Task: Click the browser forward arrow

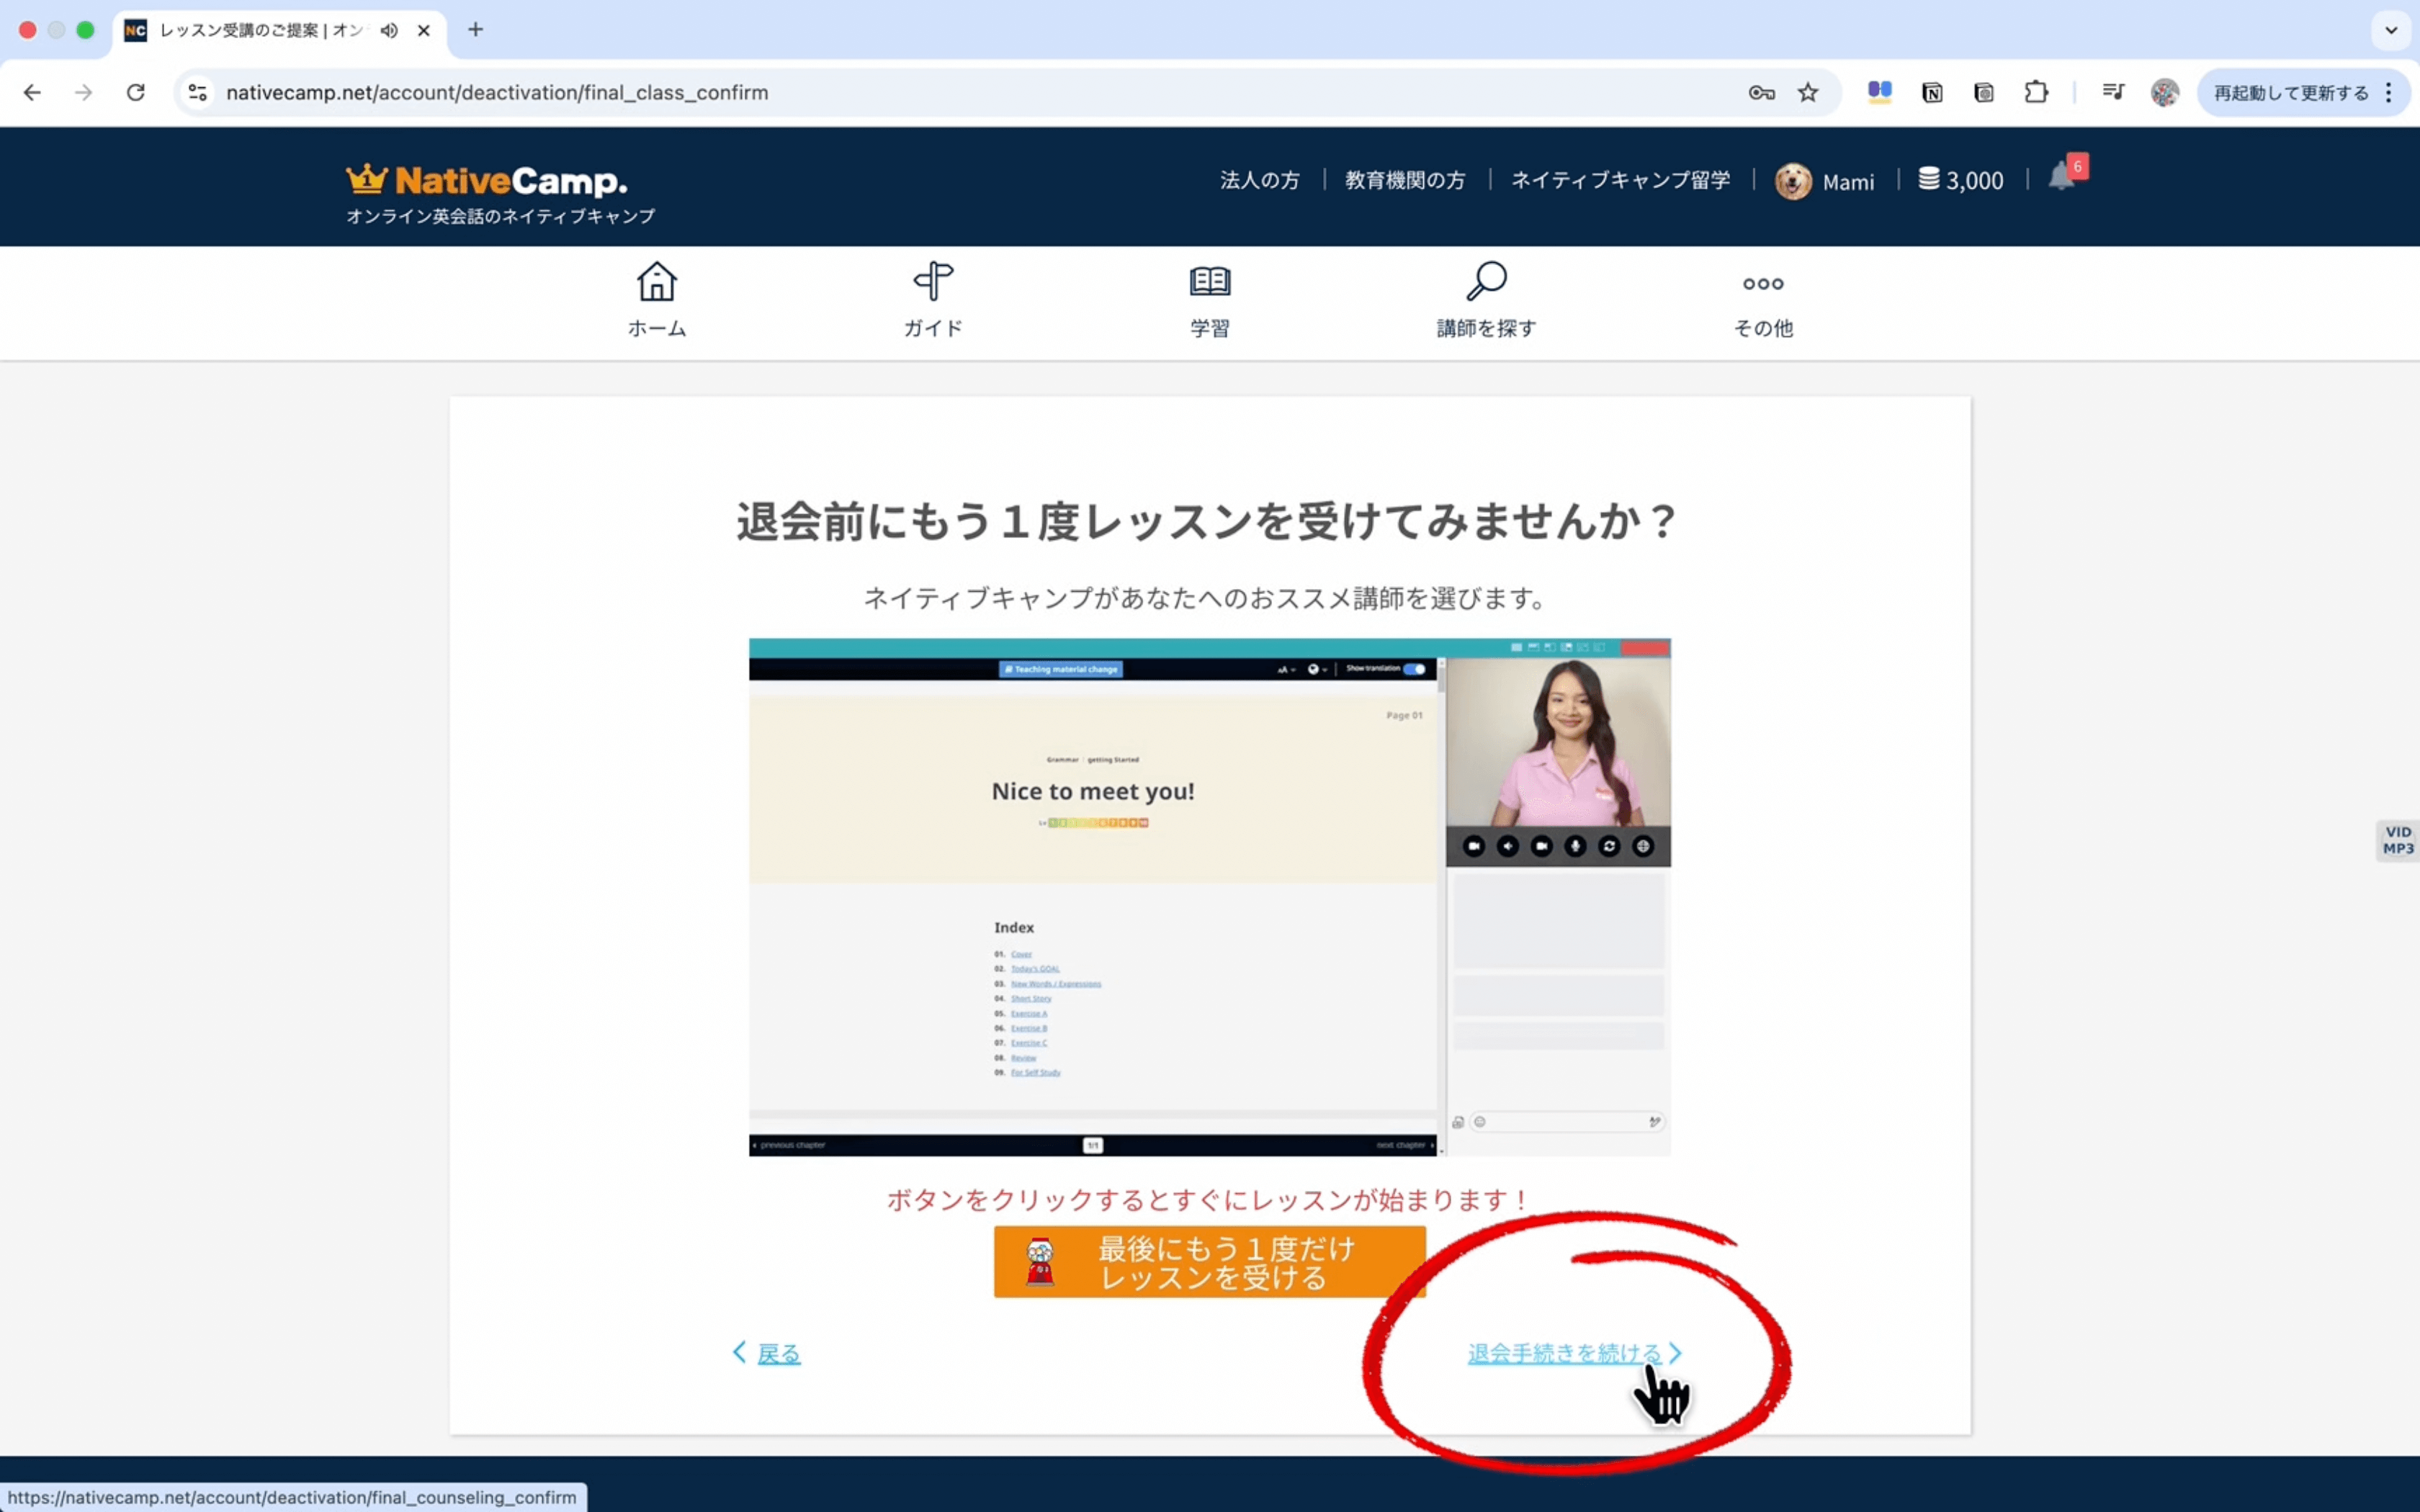Action: pyautogui.click(x=84, y=92)
